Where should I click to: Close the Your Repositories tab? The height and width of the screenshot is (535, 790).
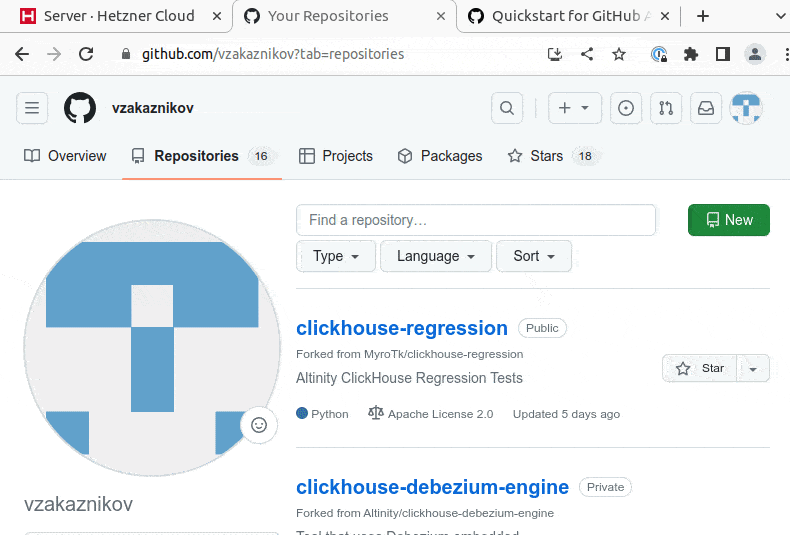(441, 16)
